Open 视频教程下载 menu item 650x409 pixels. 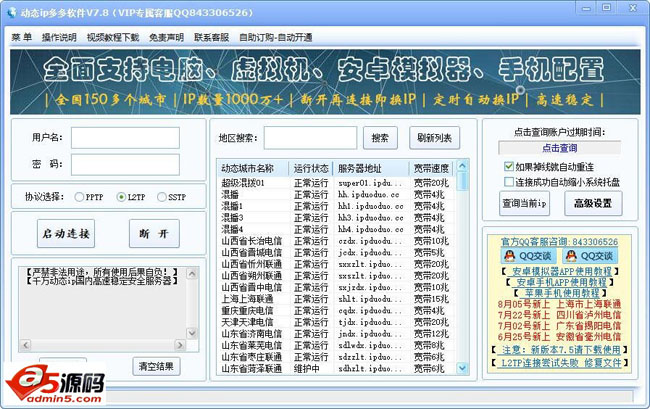113,37
